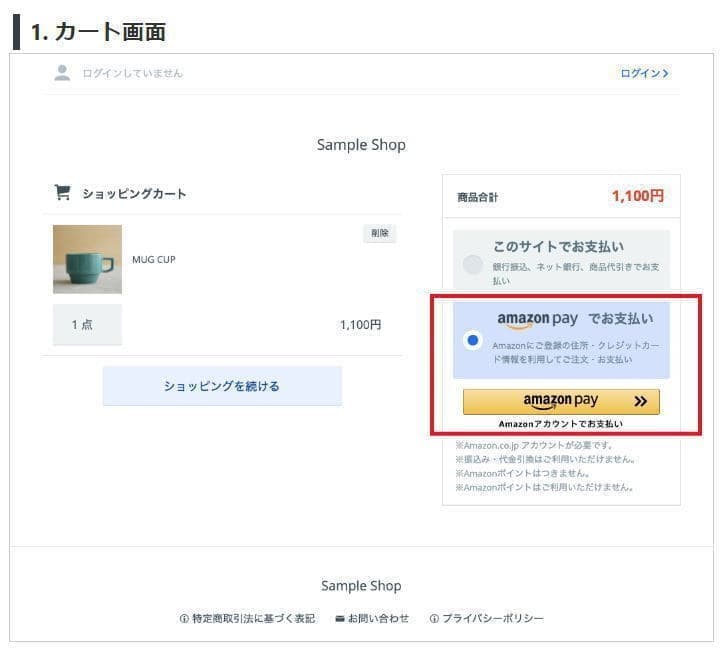Click the MUG CUP product thumbnail
Viewport: 725px width, 650px height.
(x=87, y=259)
